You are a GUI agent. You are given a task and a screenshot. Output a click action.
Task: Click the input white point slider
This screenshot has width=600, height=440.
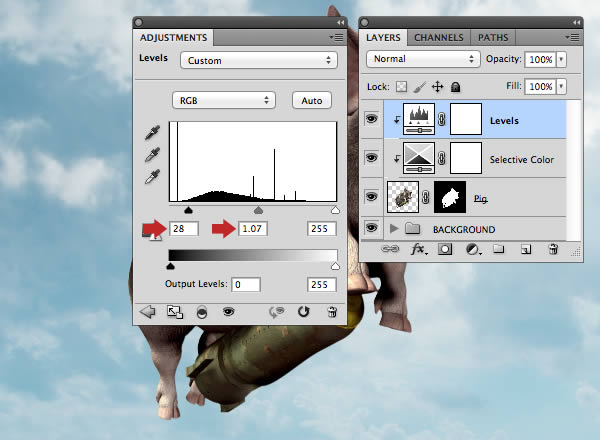point(335,210)
